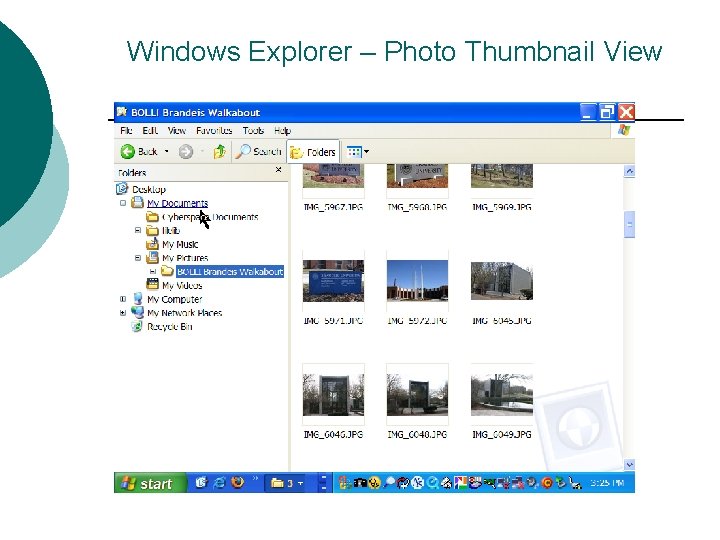The height and width of the screenshot is (540, 720).
Task: Click the My Documents link in tree
Action: [x=178, y=203]
